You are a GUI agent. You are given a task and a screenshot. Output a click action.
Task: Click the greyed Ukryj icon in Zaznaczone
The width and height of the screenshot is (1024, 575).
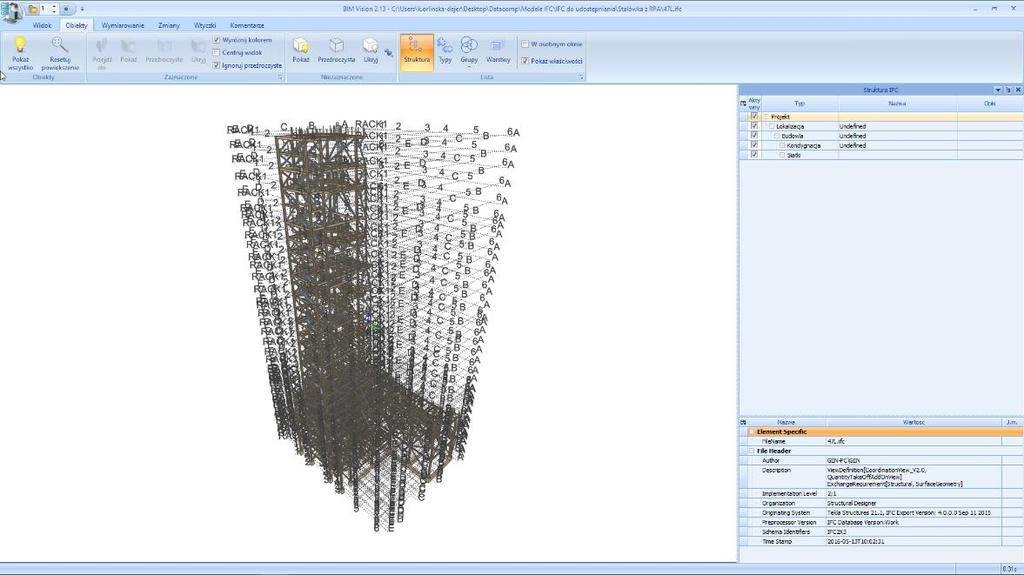pyautogui.click(x=198, y=45)
